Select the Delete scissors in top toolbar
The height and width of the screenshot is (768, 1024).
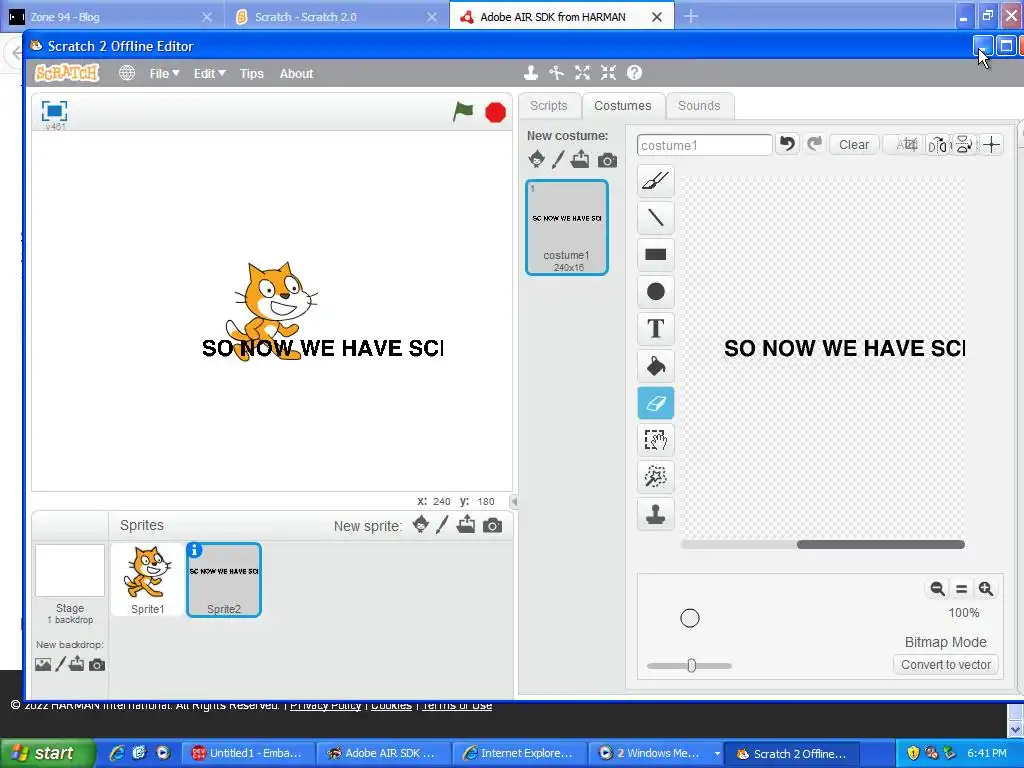(x=556, y=73)
